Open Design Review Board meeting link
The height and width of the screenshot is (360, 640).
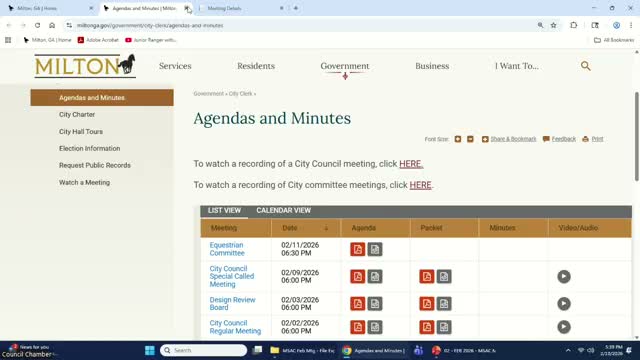coord(232,304)
